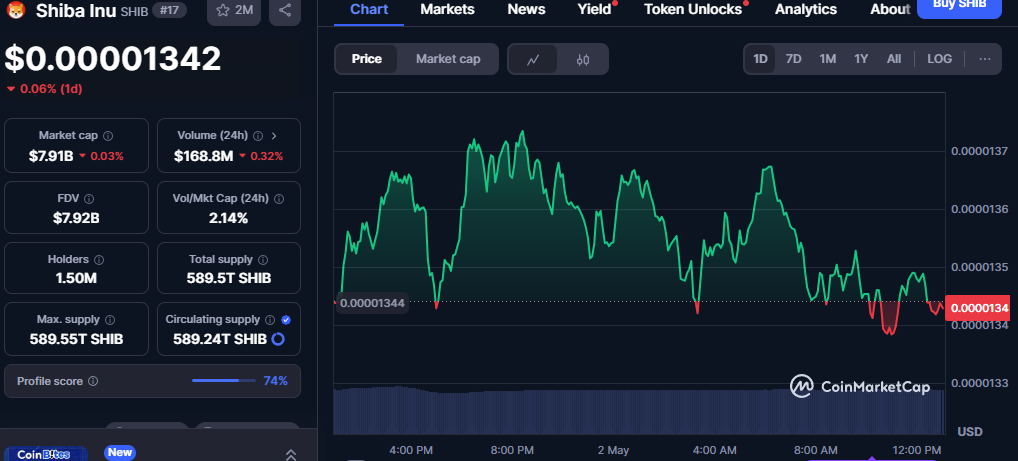Click the verified checkmark badge
Image resolution: width=1018 pixels, height=461 pixels.
click(286, 319)
